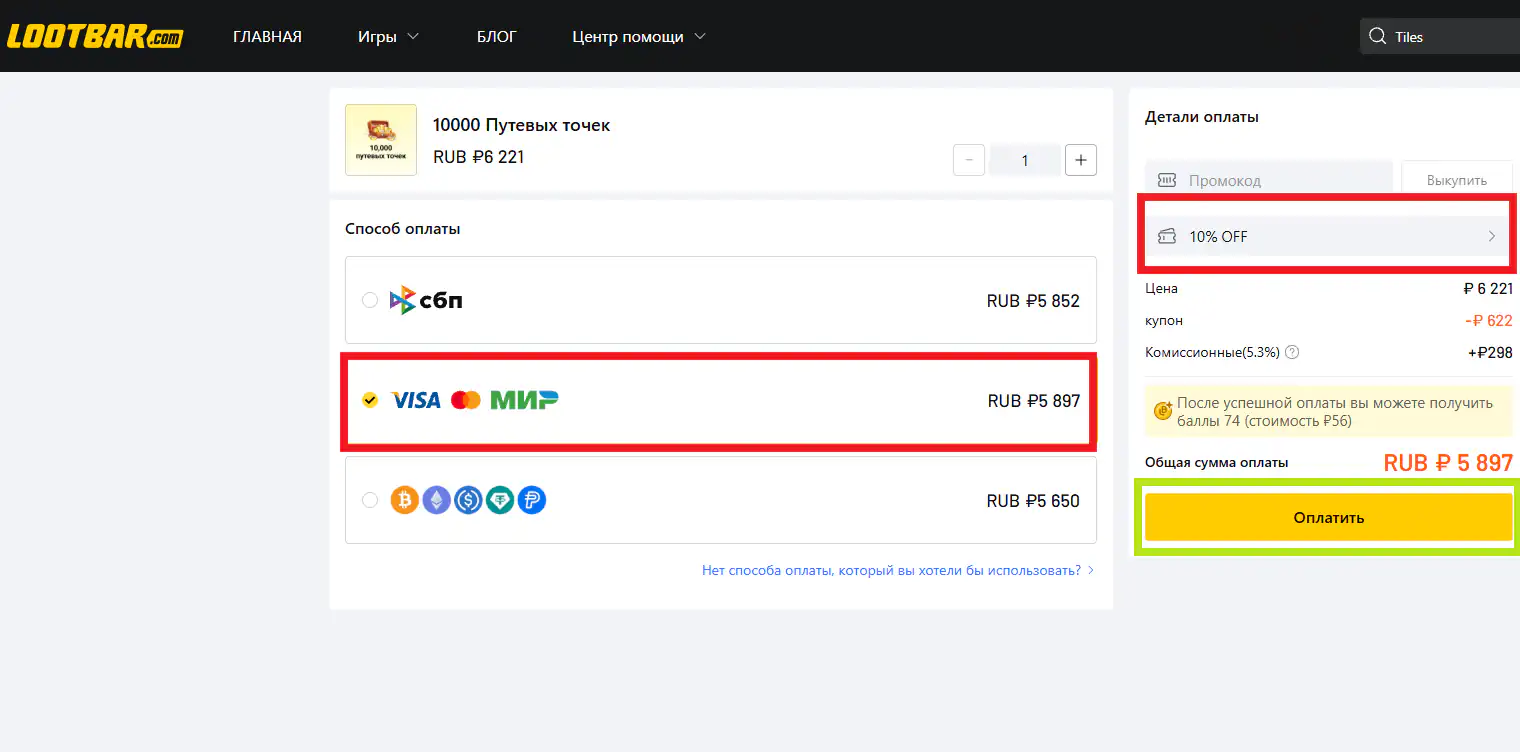Select the VISA/Mastercard/MIR radio button
The width and height of the screenshot is (1520, 752).
(370, 400)
